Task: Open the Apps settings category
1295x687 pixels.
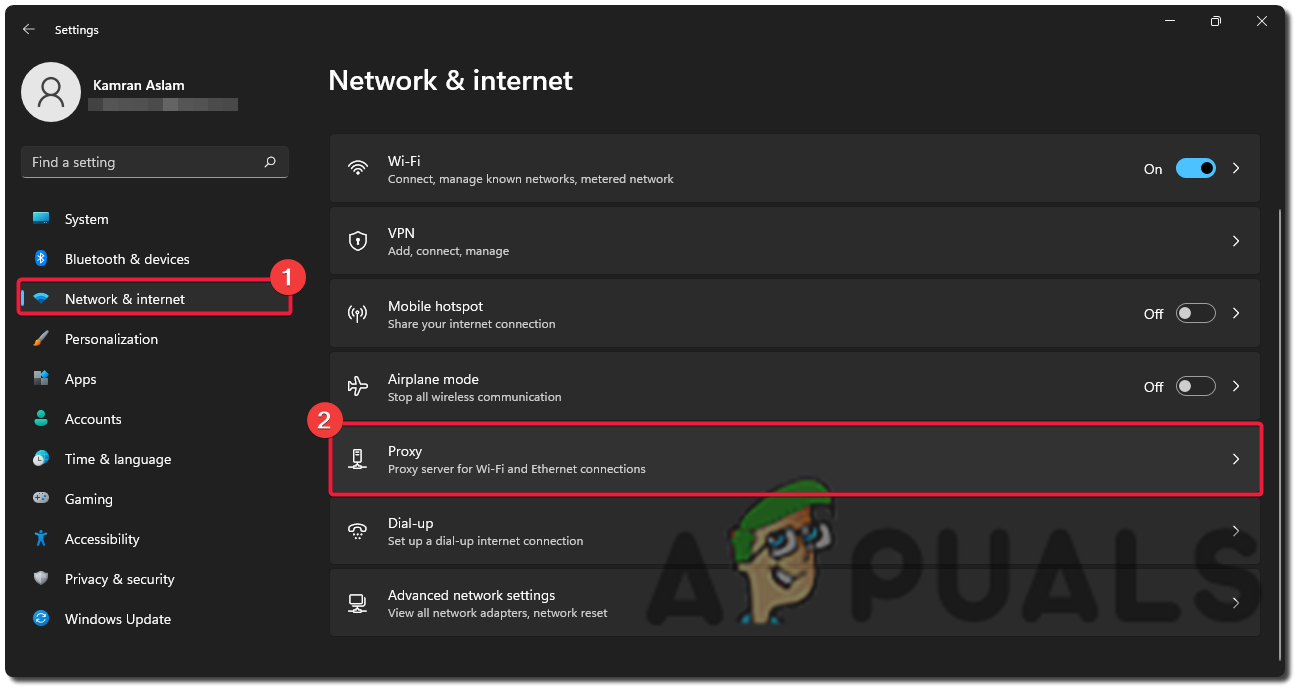Action: (81, 379)
